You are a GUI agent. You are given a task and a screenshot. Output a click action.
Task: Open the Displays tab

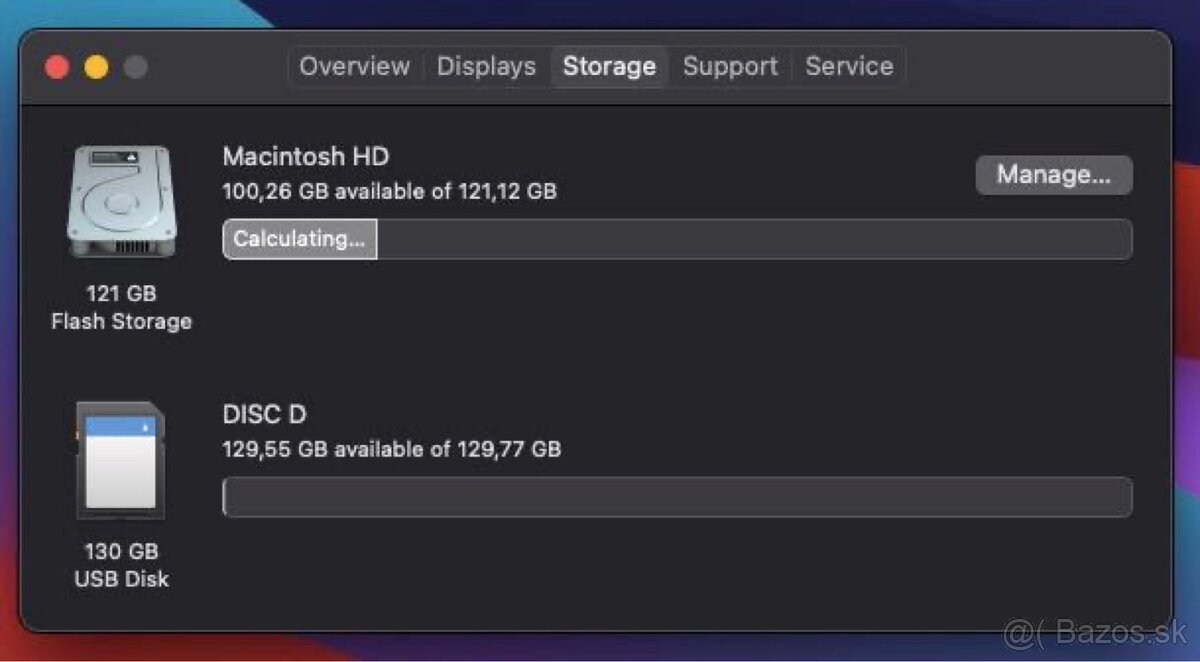click(486, 66)
